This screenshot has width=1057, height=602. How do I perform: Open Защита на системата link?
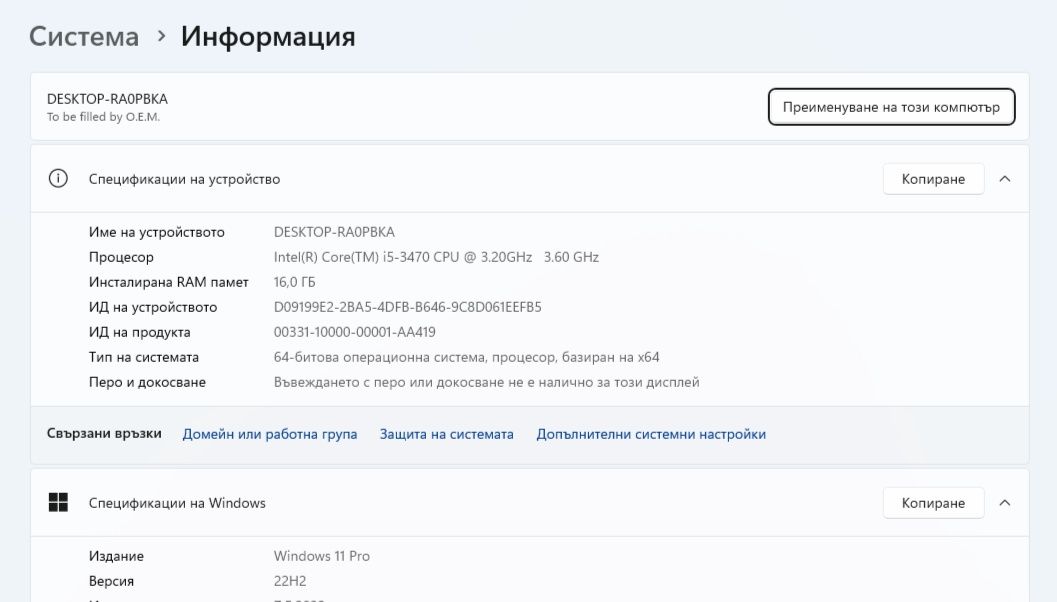(446, 434)
